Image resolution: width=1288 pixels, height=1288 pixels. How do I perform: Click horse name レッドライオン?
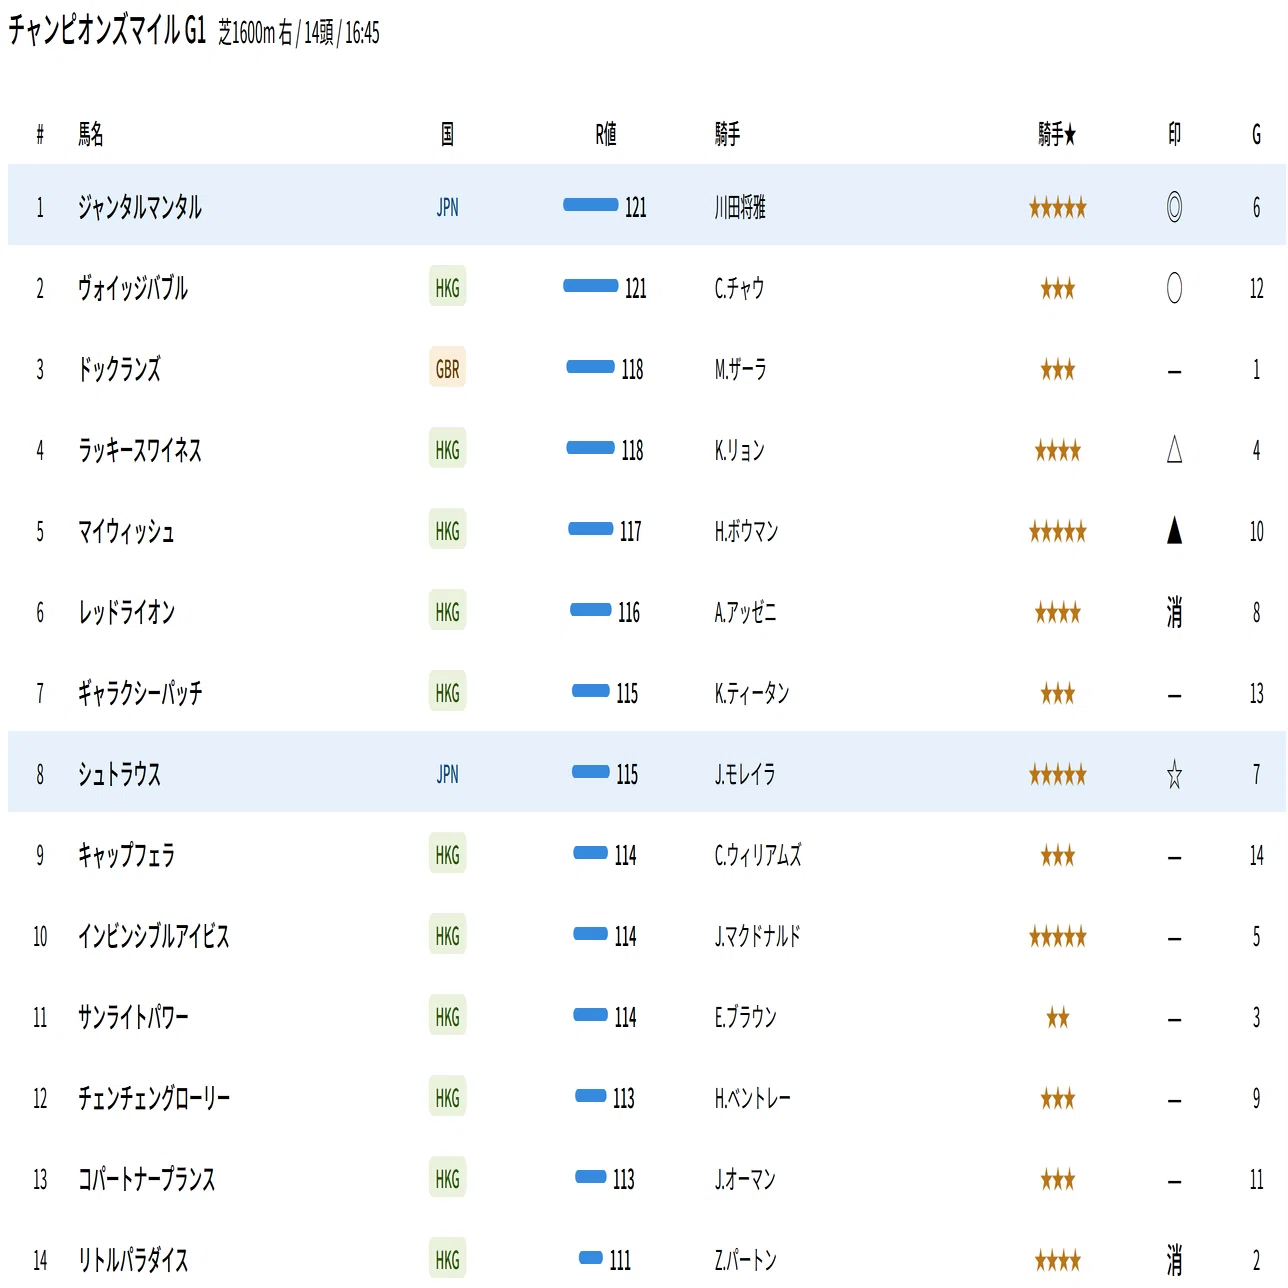pos(126,612)
